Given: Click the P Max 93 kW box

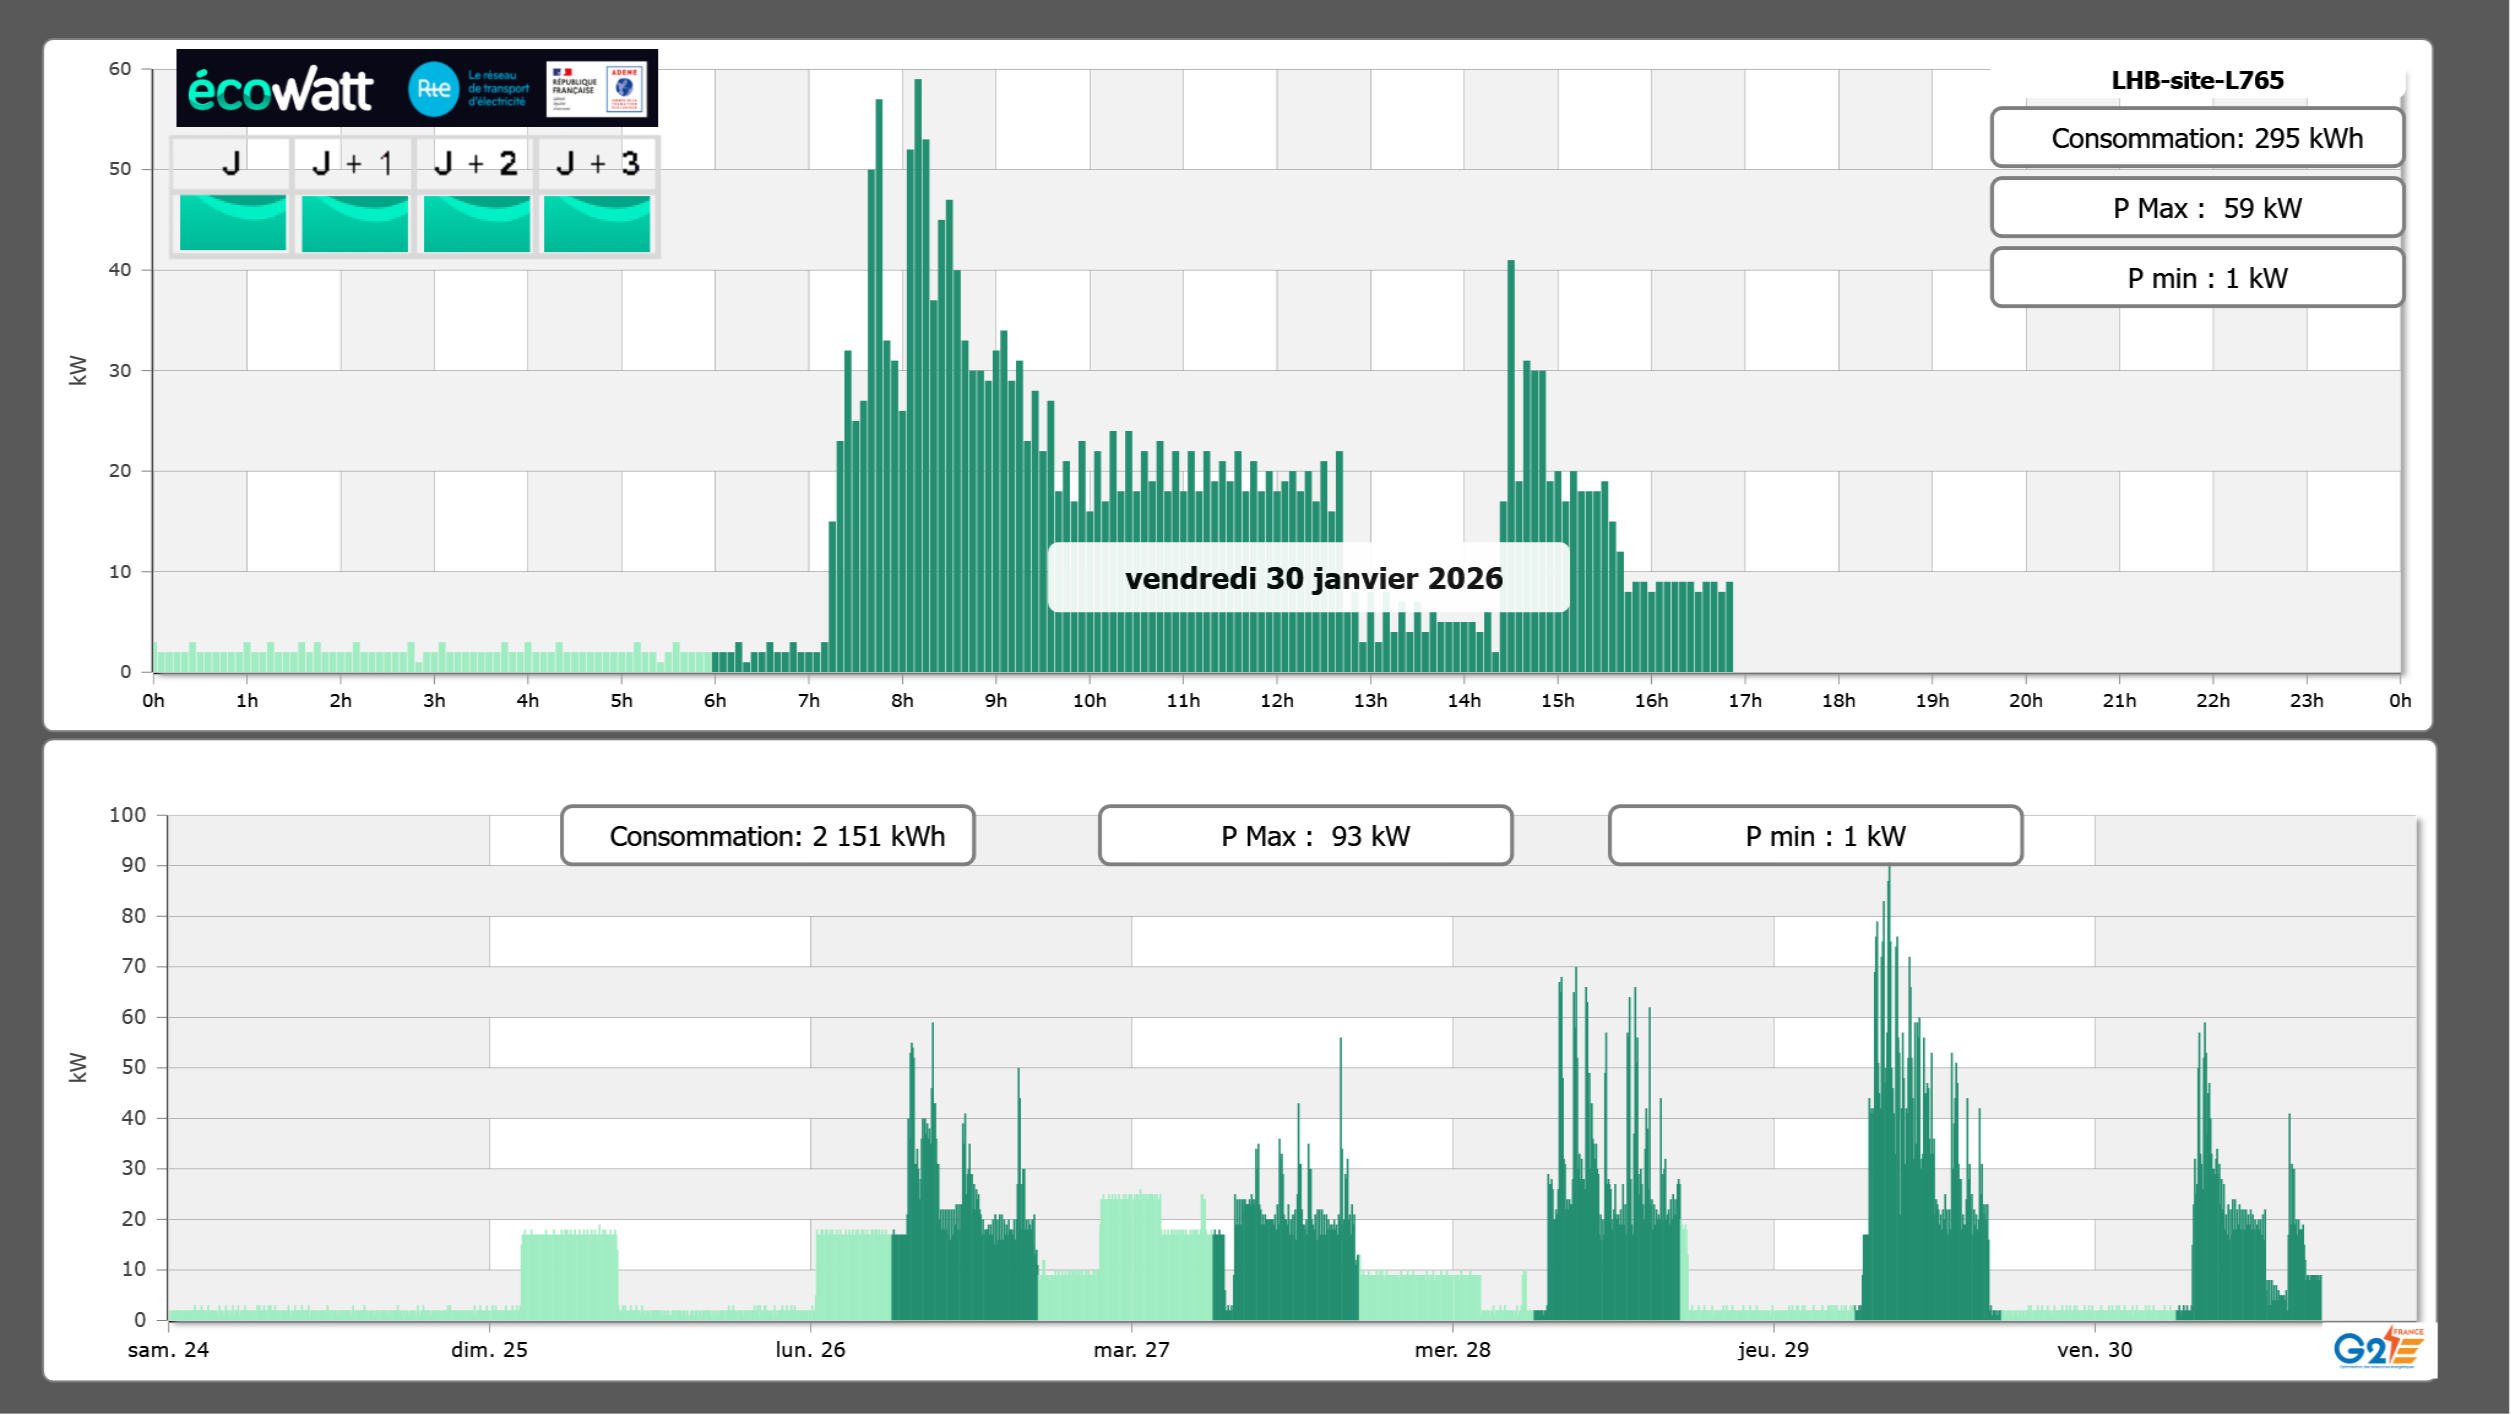Looking at the screenshot, I should click(1305, 836).
